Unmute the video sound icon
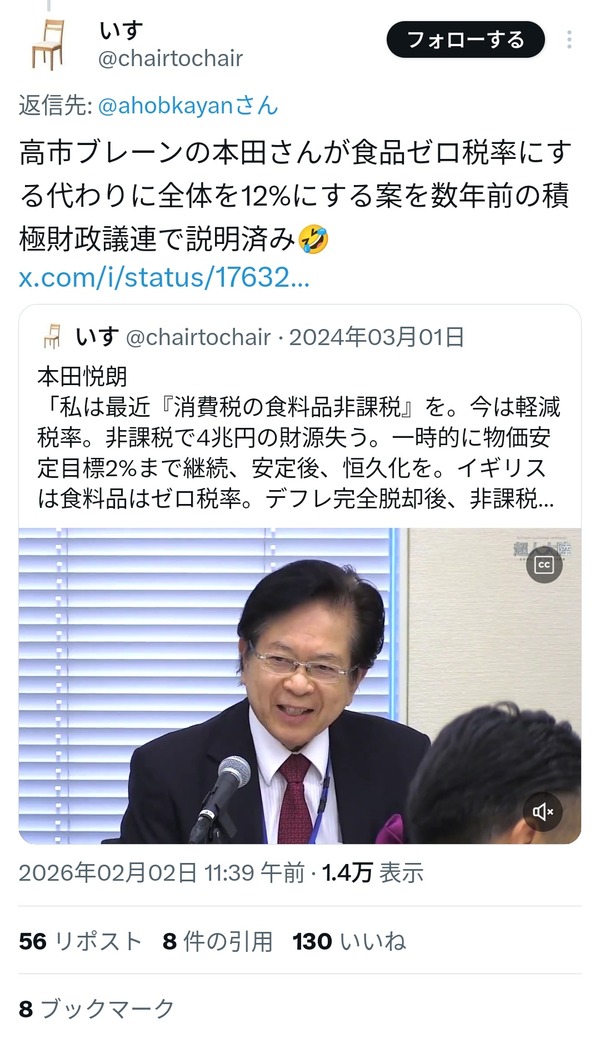 (542, 812)
